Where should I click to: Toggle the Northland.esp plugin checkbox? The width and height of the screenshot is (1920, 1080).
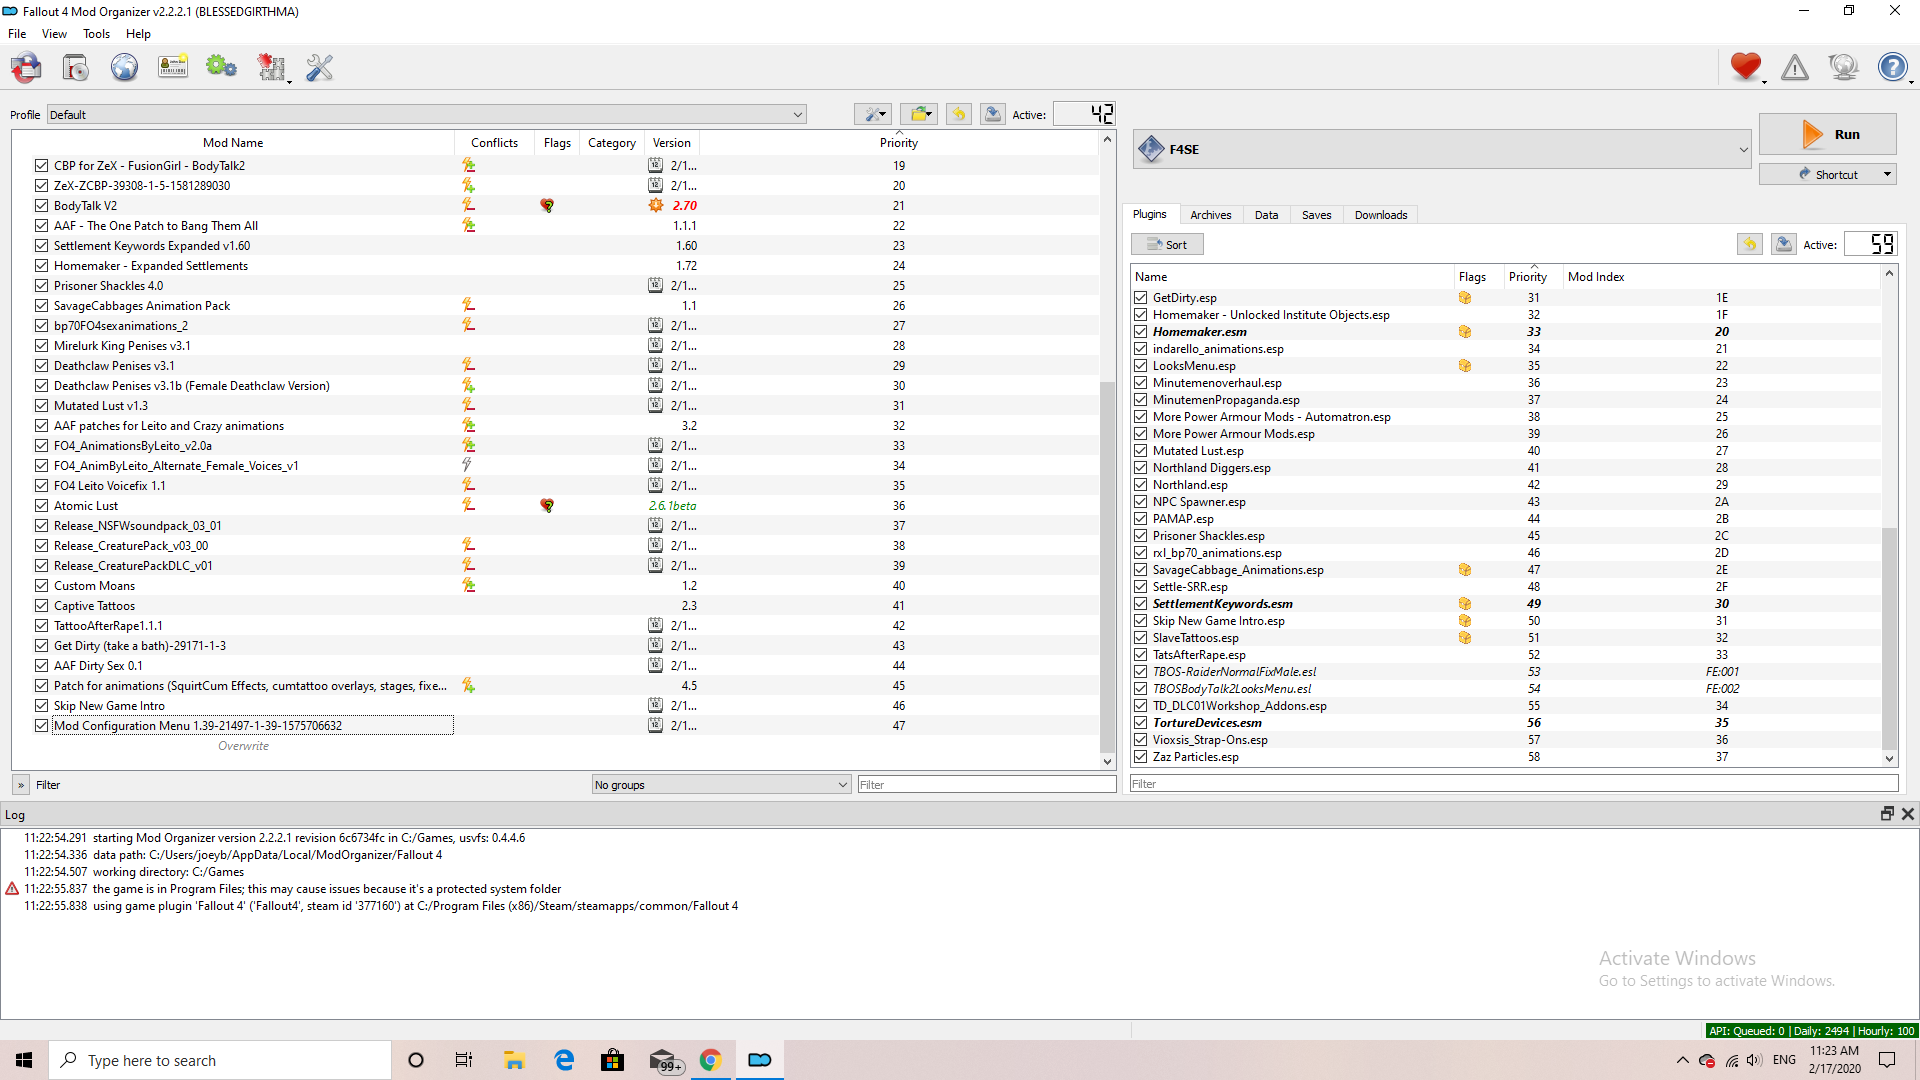coord(1140,485)
